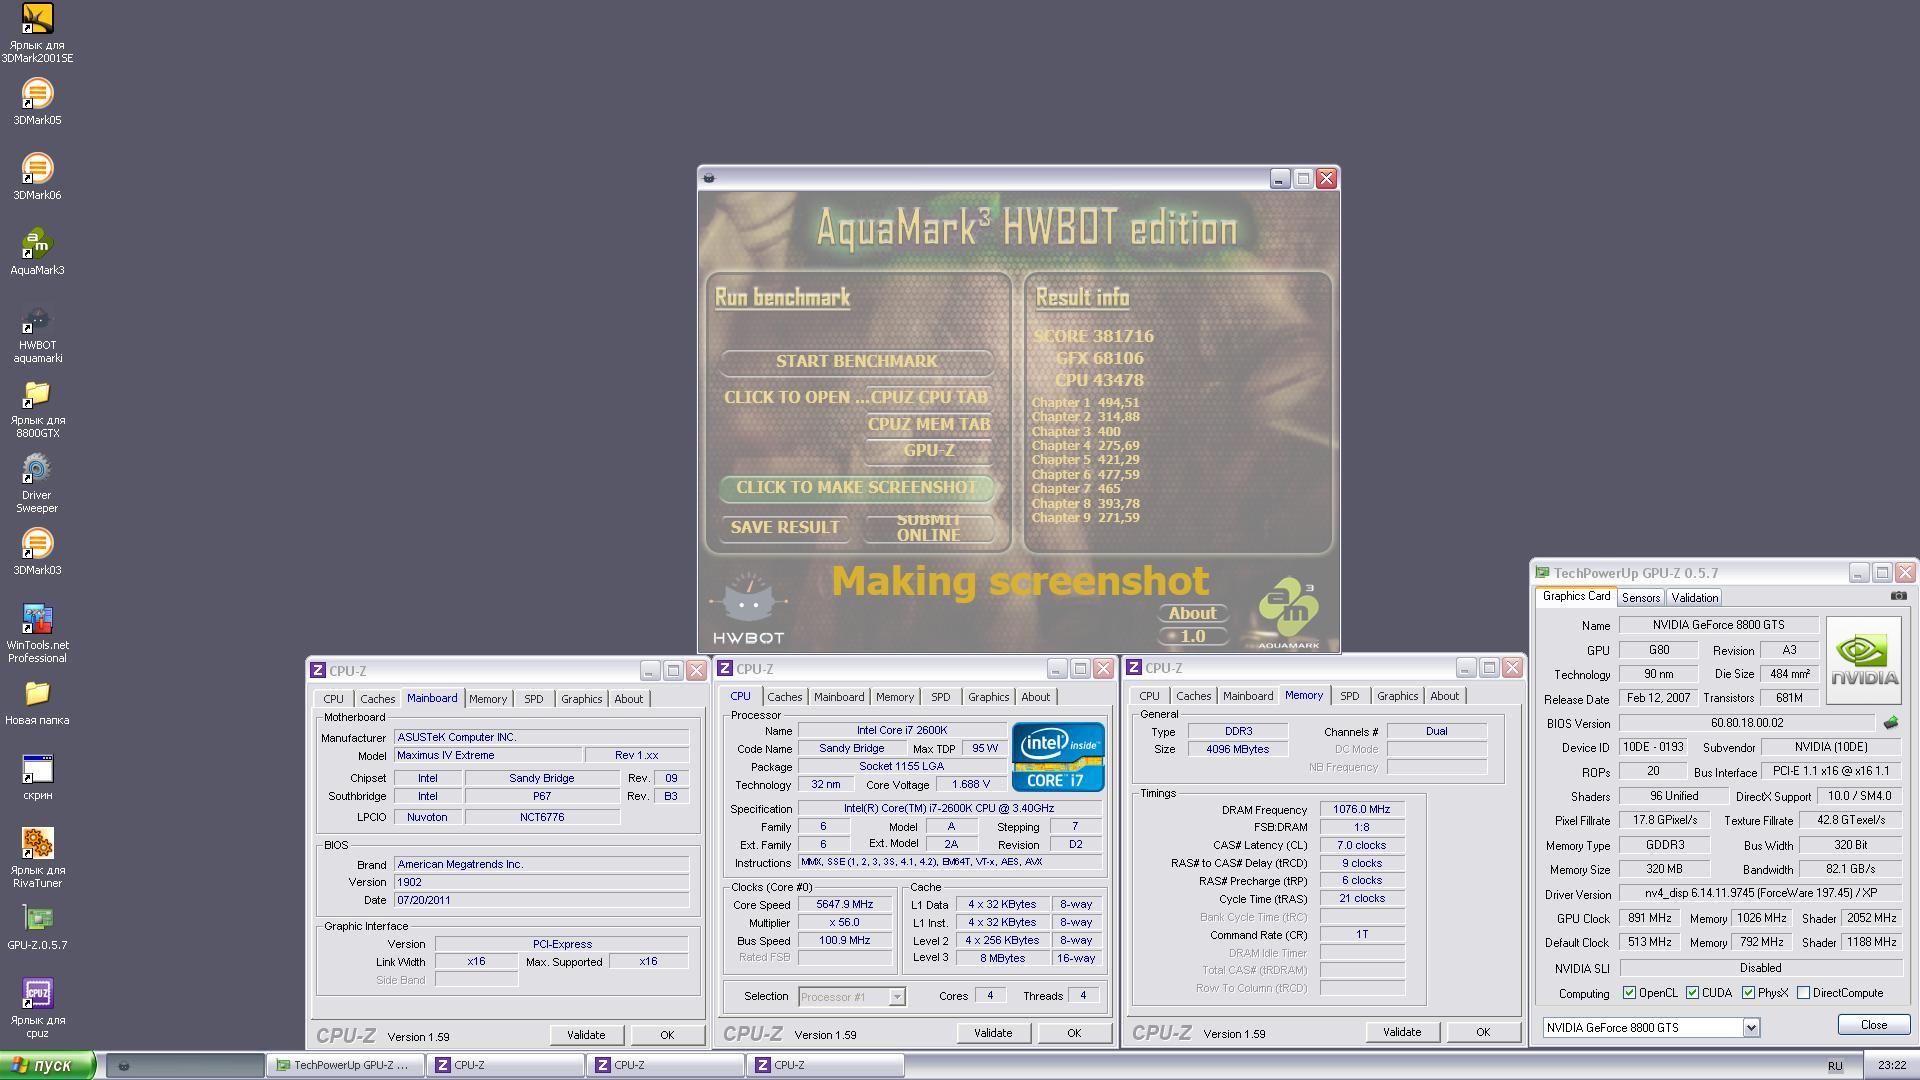This screenshot has height=1080, width=1920.
Task: Click OK in the Memory CPU-Z window
Action: [x=1482, y=1032]
